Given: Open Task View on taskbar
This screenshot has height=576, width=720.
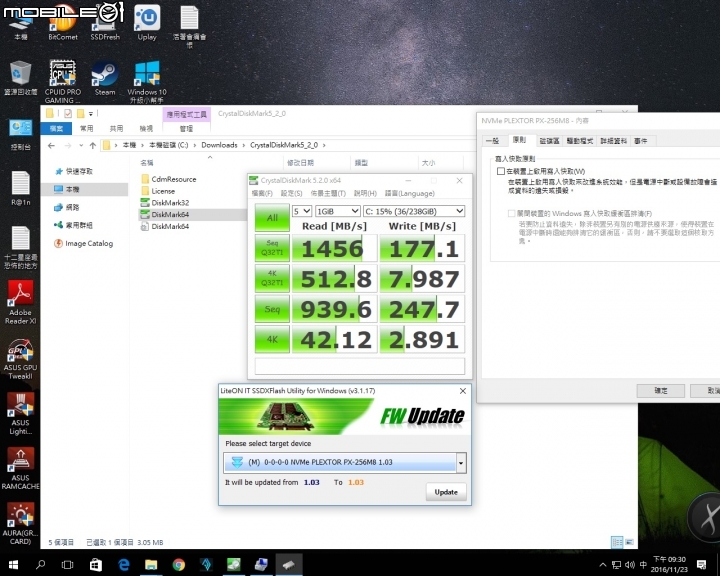Looking at the screenshot, I should click(68, 565).
